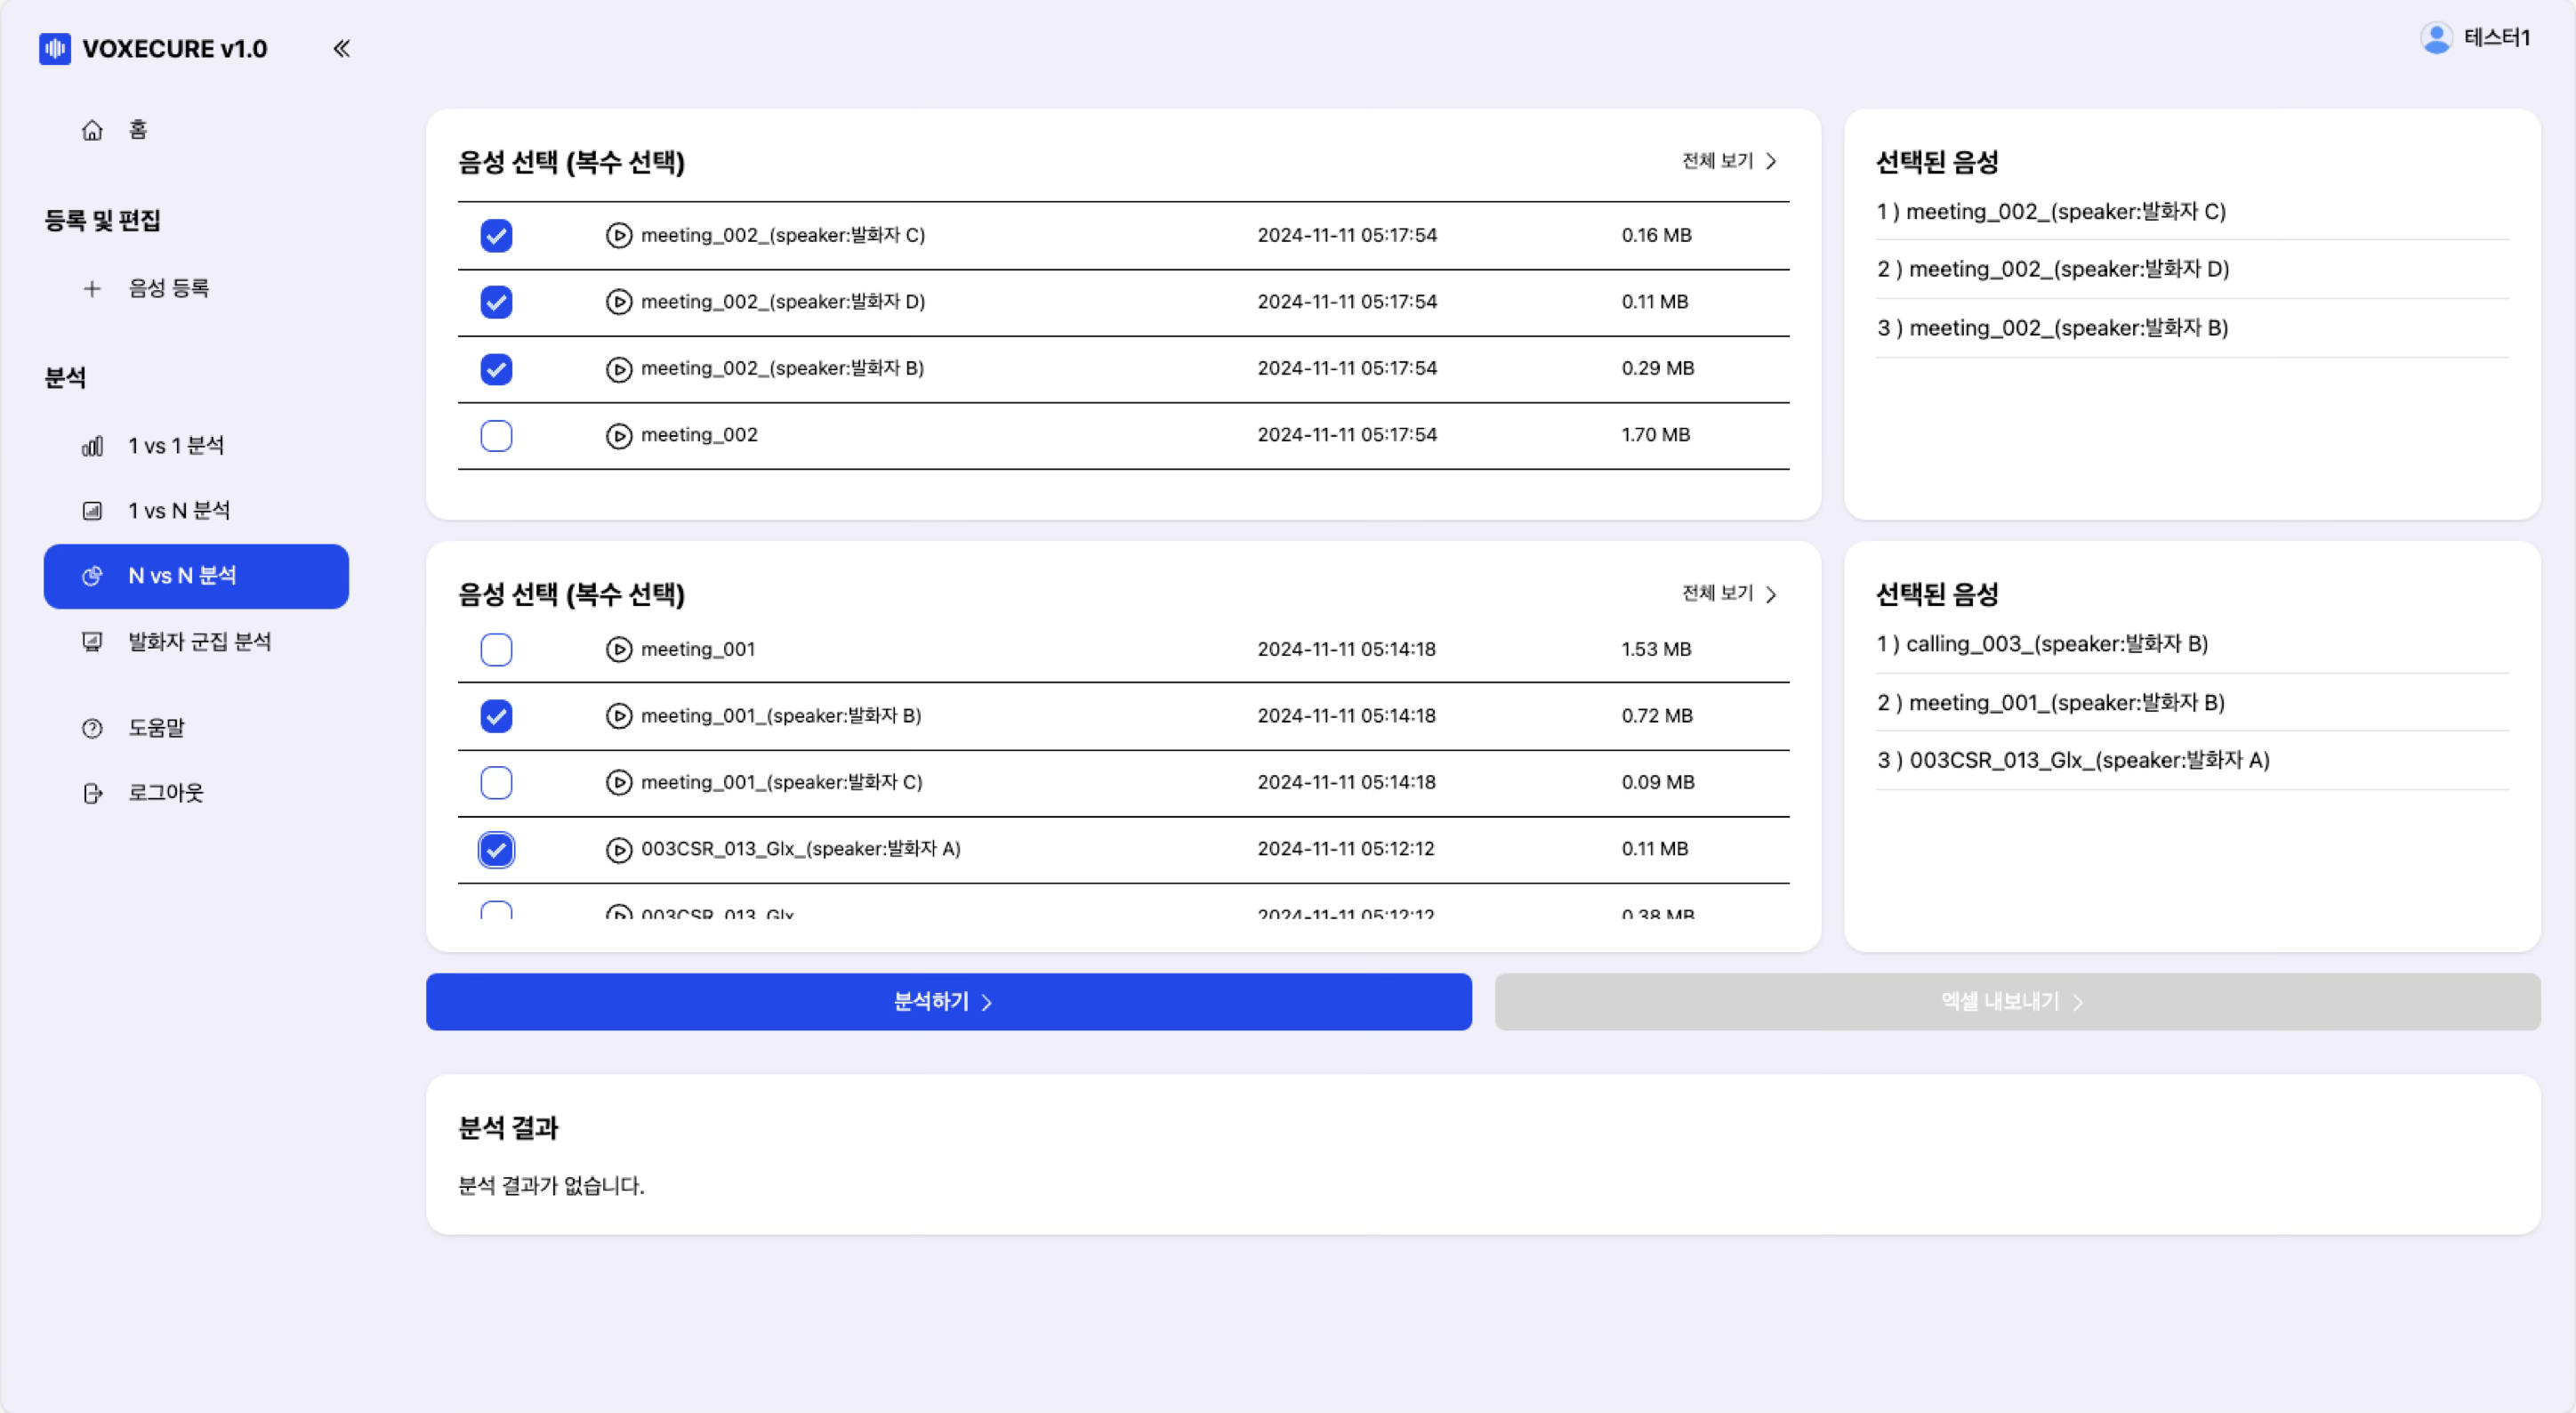Image resolution: width=2576 pixels, height=1413 pixels.
Task: Click the home icon in sidebar
Action: (x=92, y=130)
